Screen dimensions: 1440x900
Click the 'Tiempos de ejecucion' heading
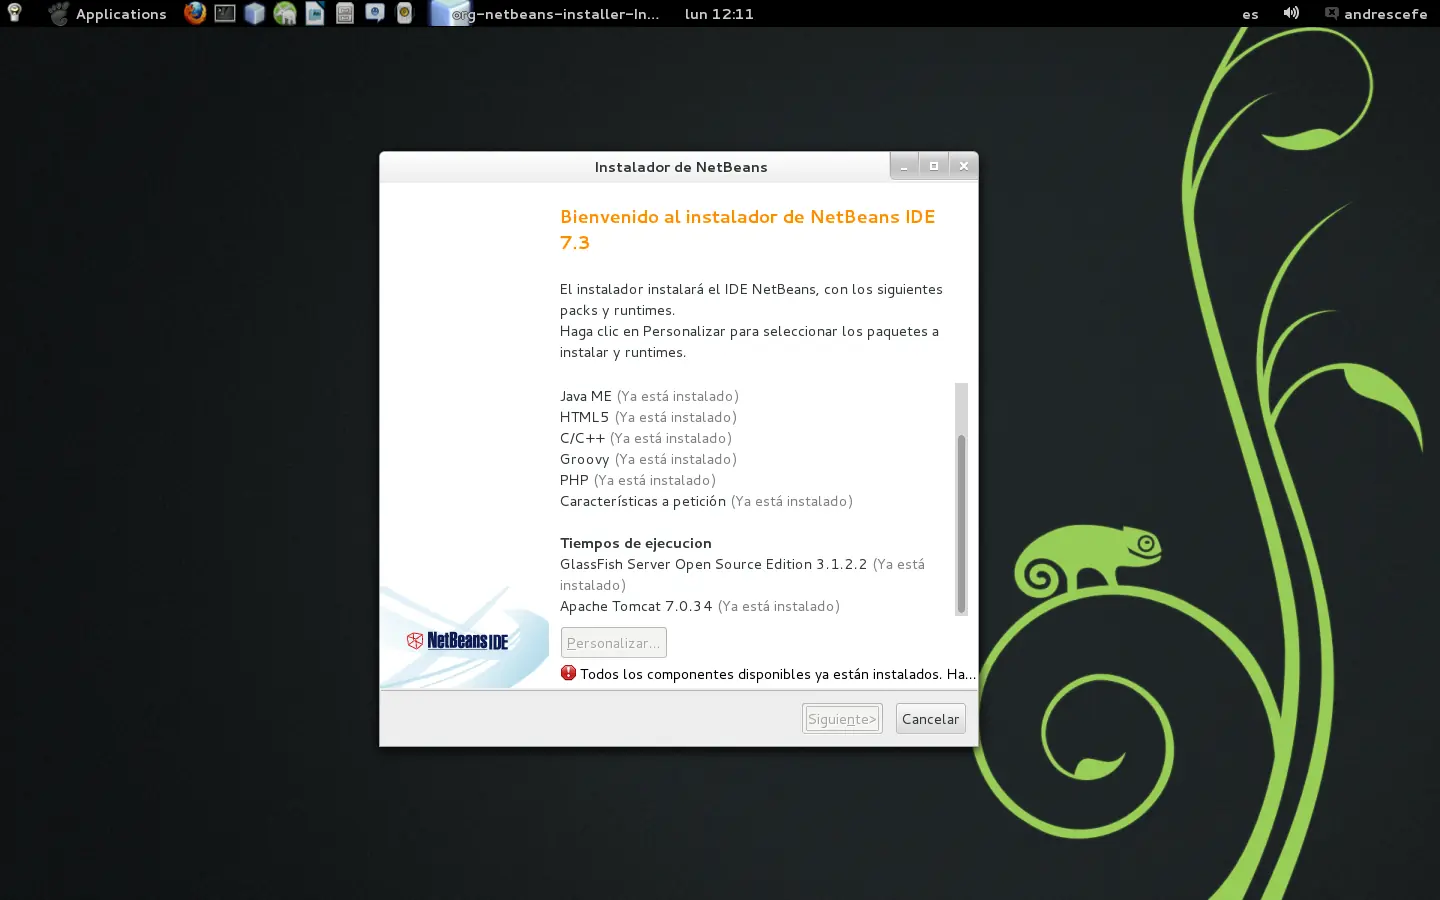click(636, 543)
